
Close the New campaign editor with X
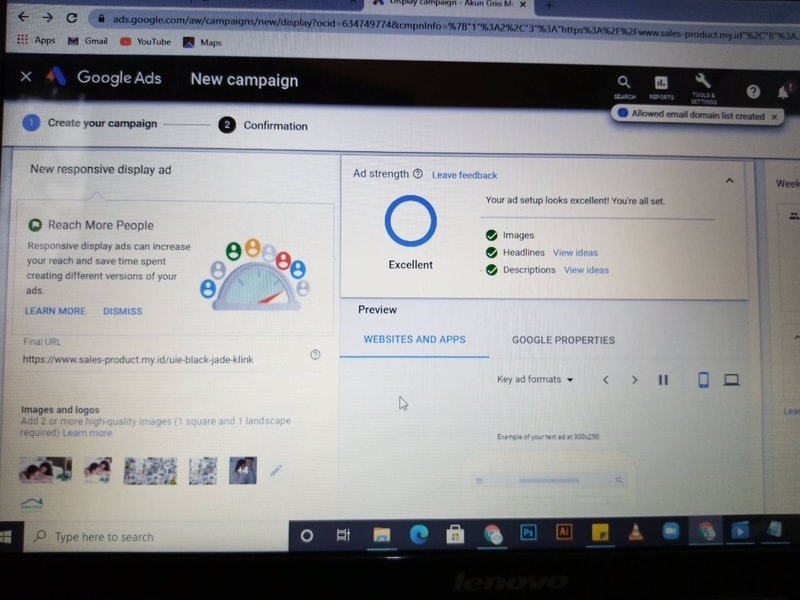click(26, 77)
